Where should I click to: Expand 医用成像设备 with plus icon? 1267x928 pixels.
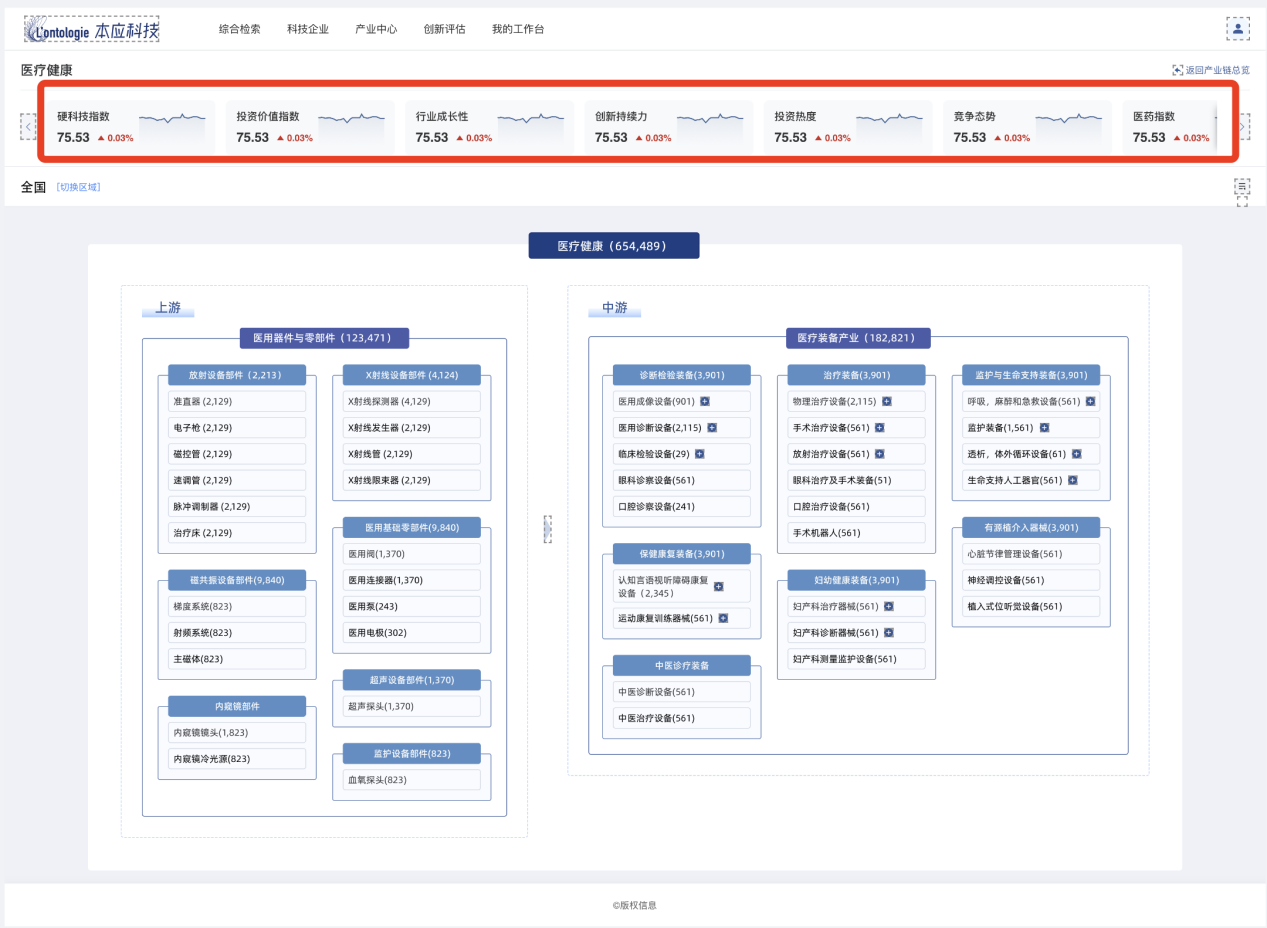point(705,401)
